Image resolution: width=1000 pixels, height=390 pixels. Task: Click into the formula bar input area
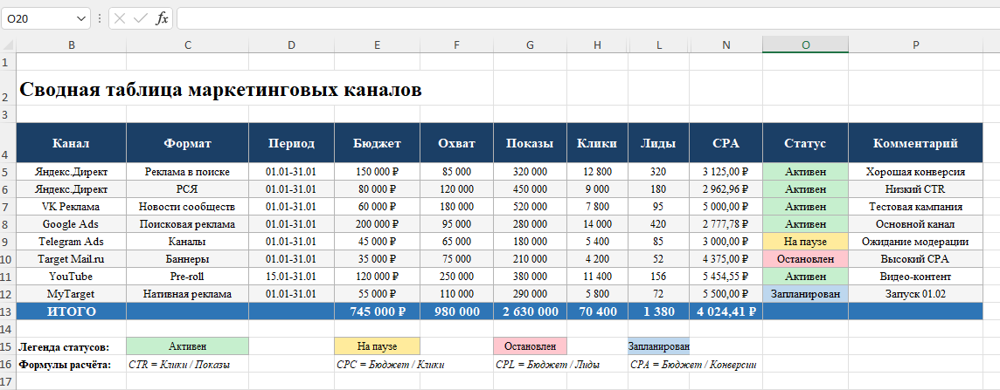[x=588, y=18]
